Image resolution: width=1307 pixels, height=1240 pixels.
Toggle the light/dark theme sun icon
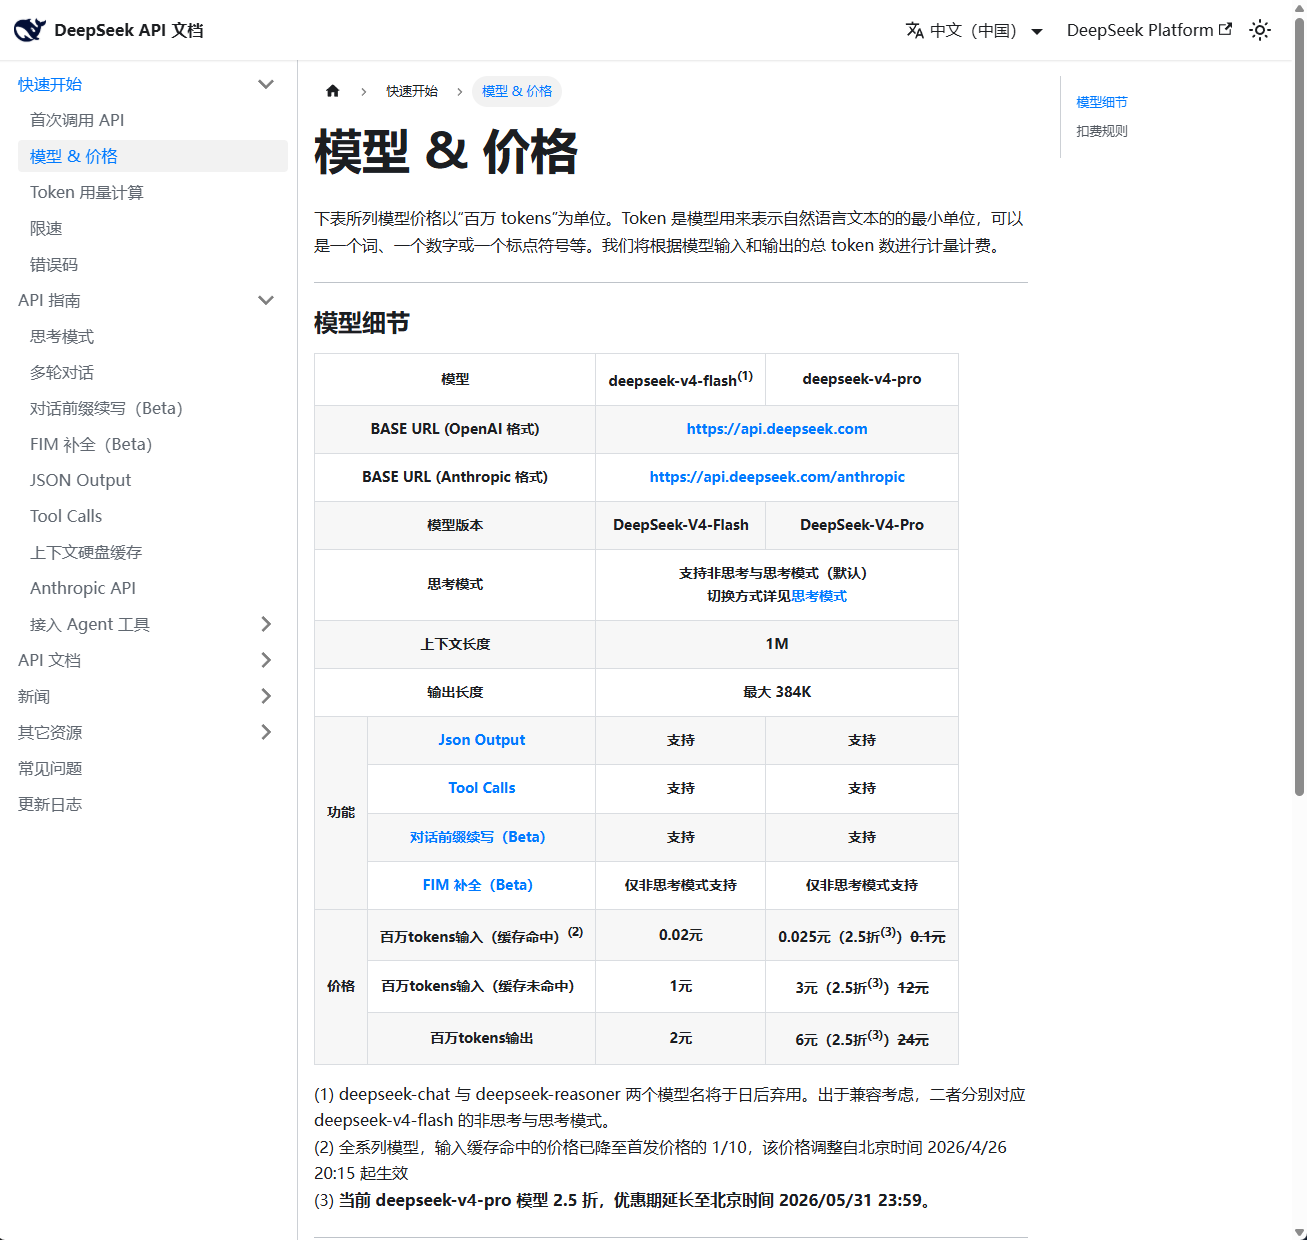click(1259, 30)
